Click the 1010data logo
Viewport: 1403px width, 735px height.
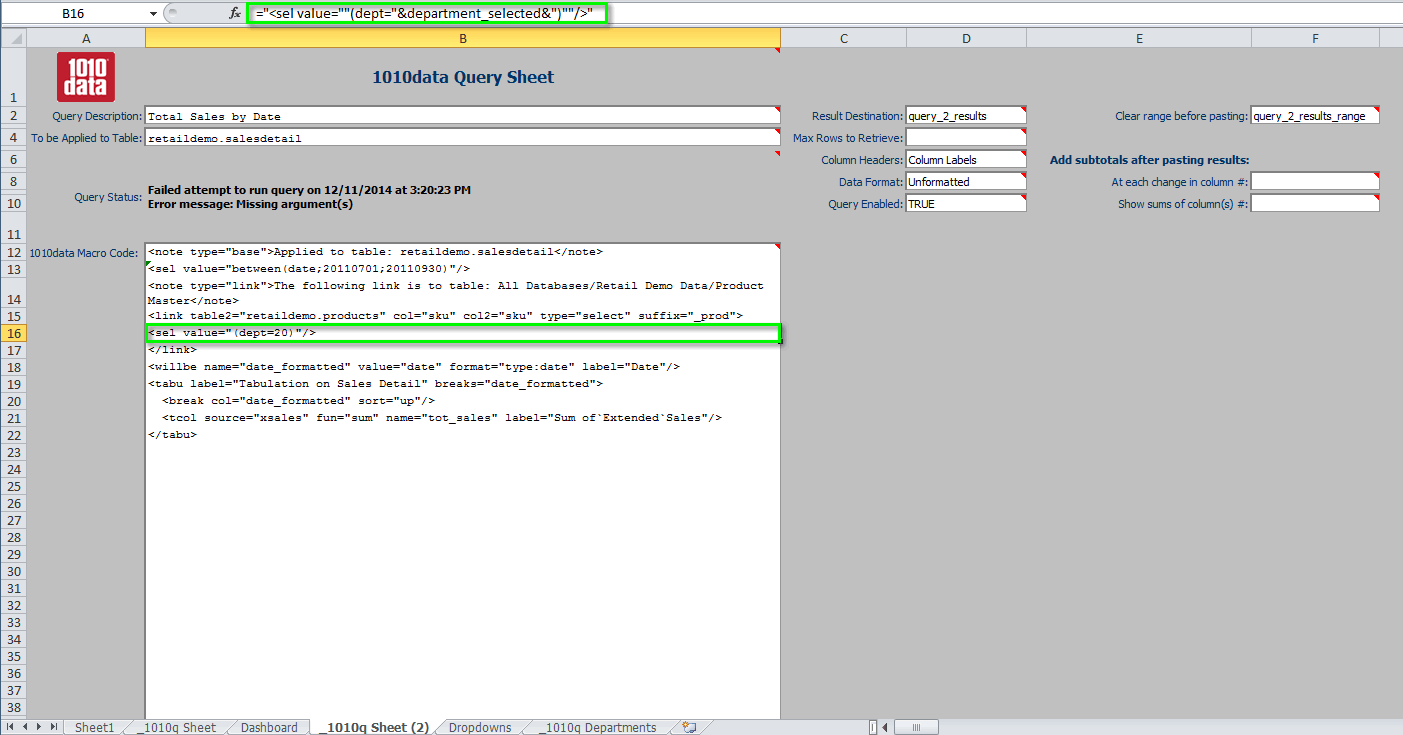[86, 77]
